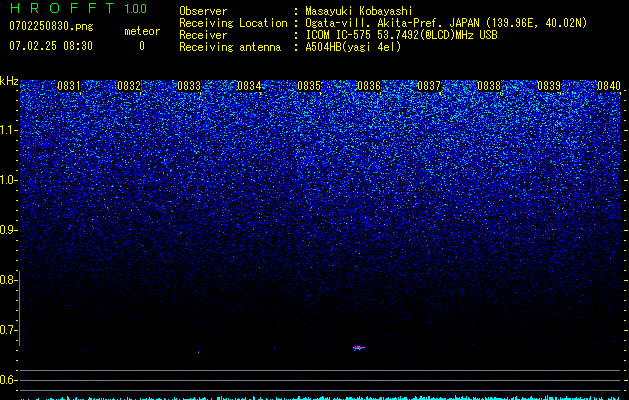This screenshot has width=629, height=400.
Task: Select the A504HB(yagi 4el) antenna text
Action: click(353, 47)
